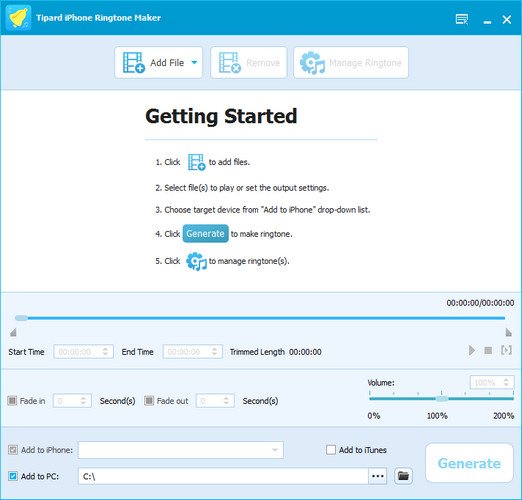
Task: Click the Start Time spinner arrows
Action: point(105,351)
